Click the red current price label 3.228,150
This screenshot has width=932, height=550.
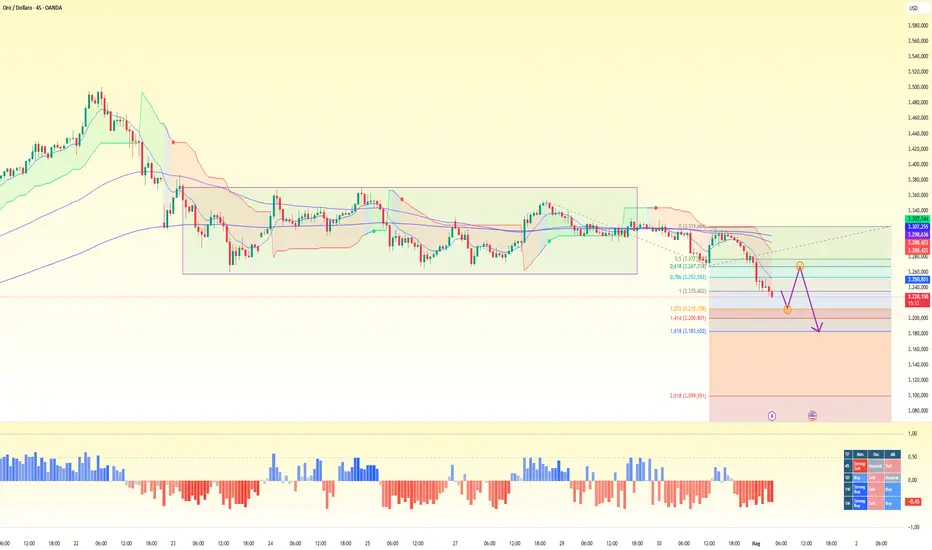click(x=917, y=296)
